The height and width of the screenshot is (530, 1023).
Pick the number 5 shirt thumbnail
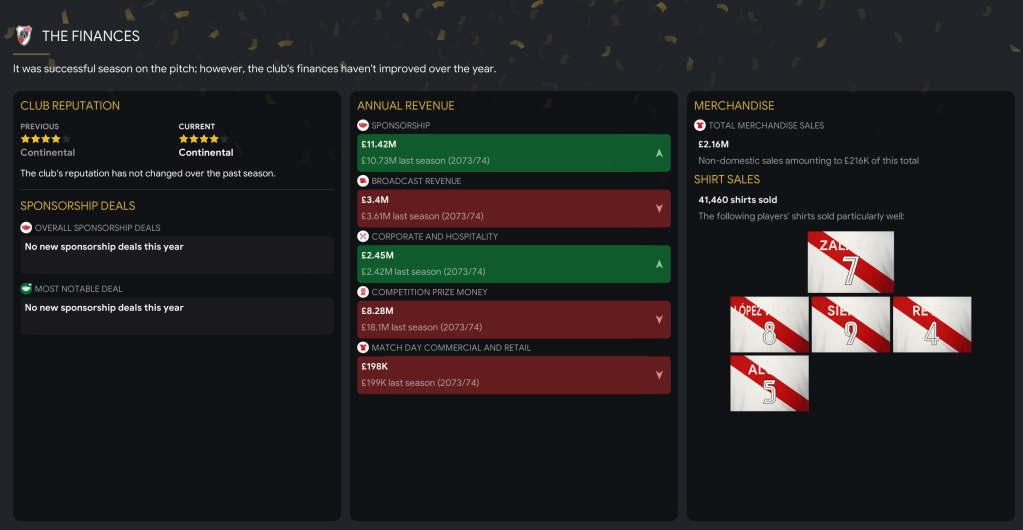769,383
